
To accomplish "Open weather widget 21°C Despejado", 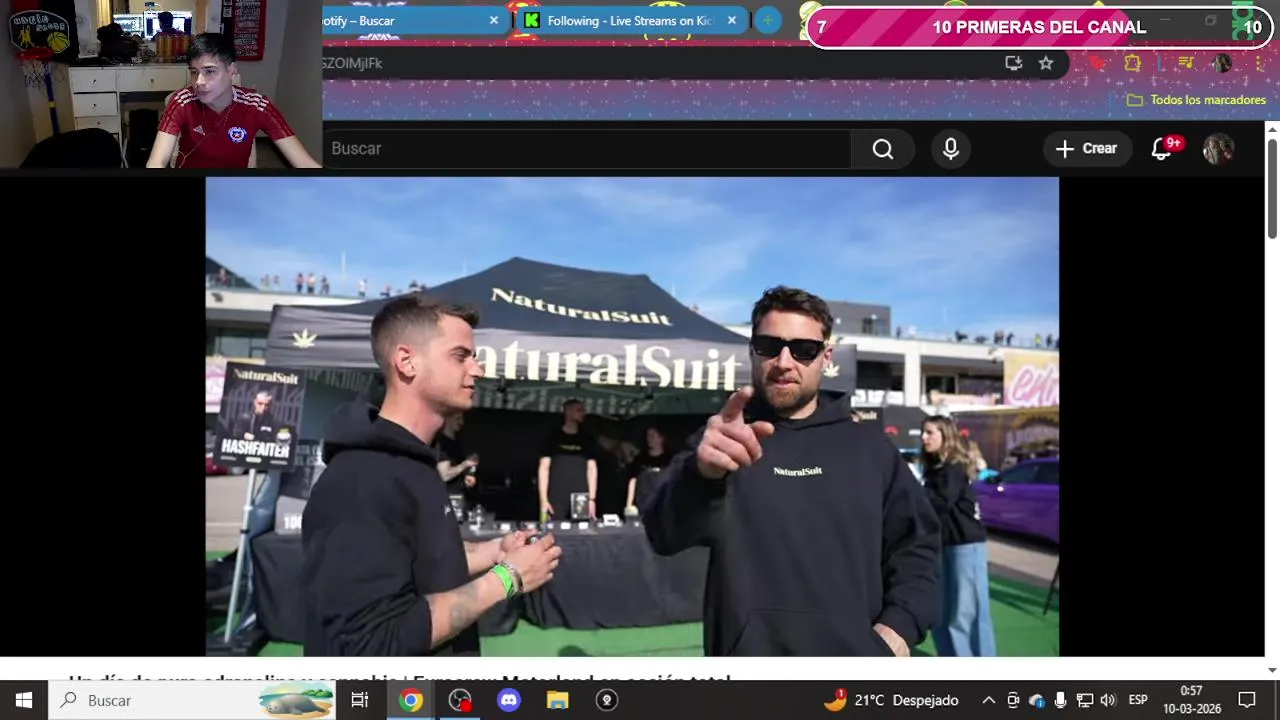I will point(891,700).
